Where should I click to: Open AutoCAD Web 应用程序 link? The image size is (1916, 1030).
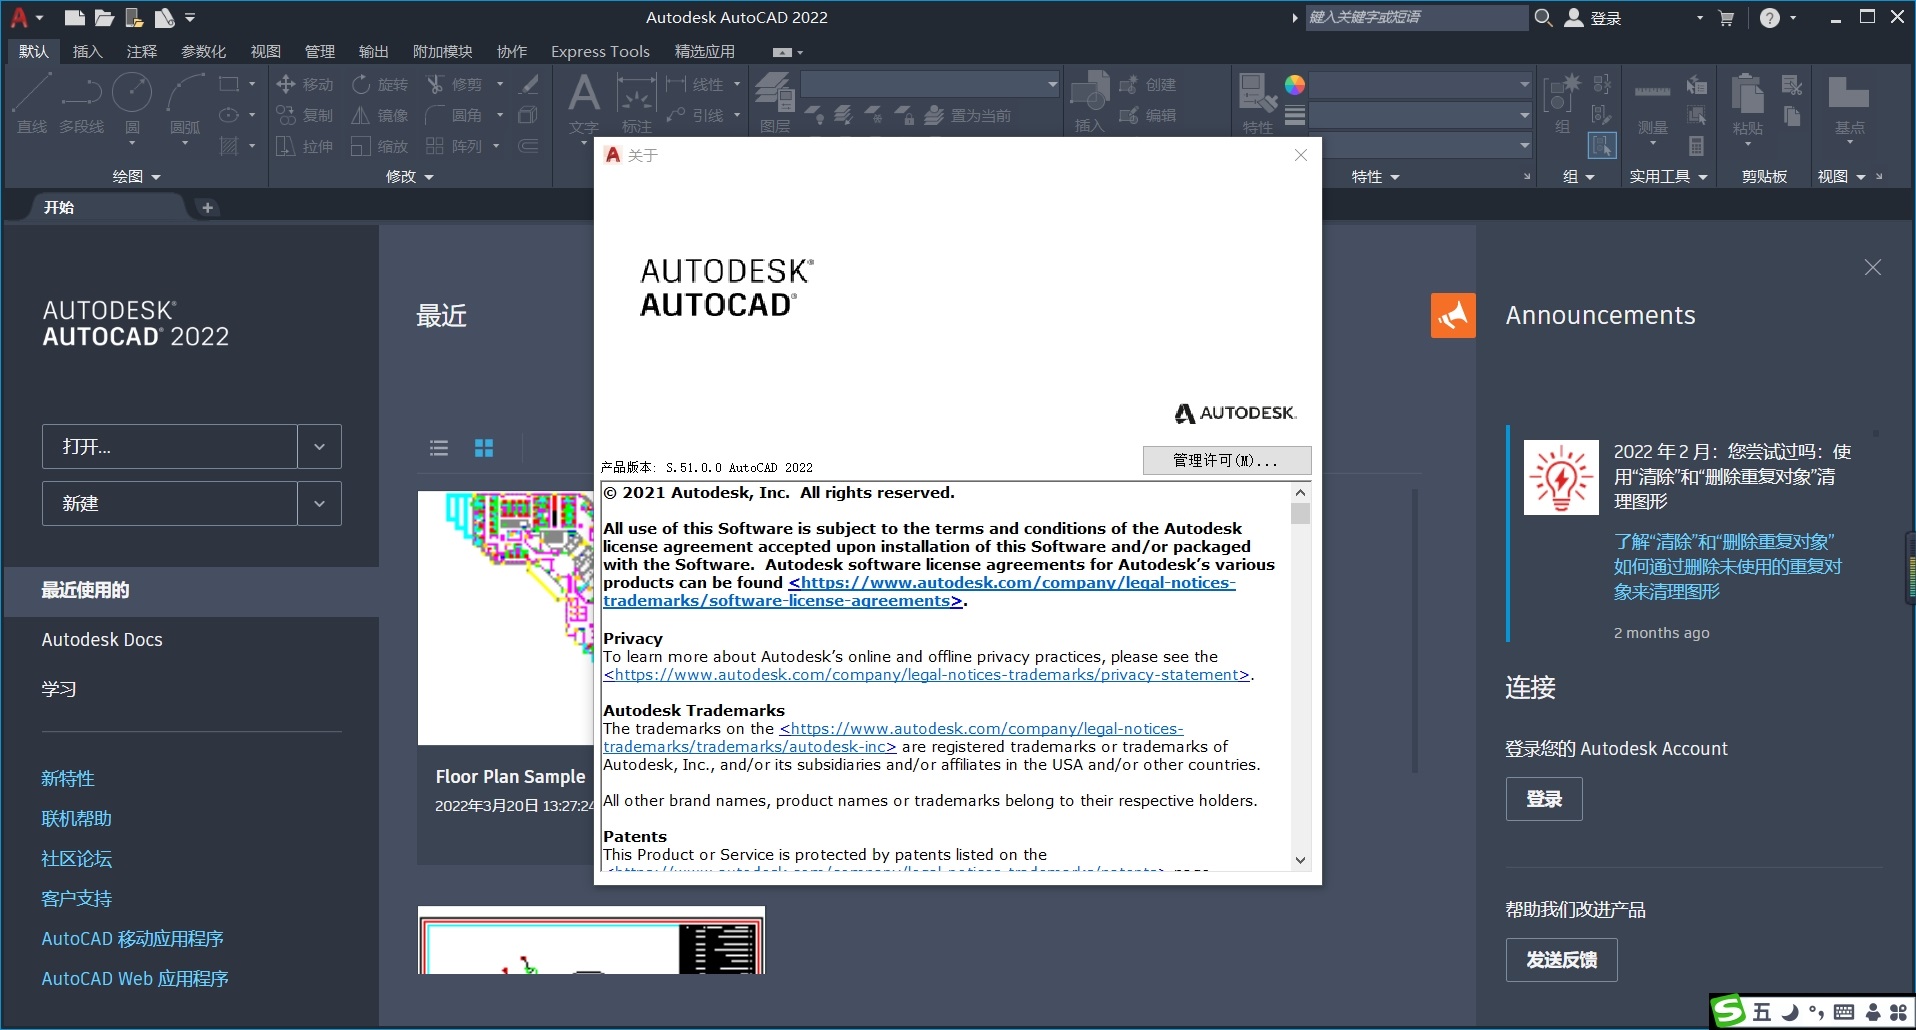(x=135, y=978)
